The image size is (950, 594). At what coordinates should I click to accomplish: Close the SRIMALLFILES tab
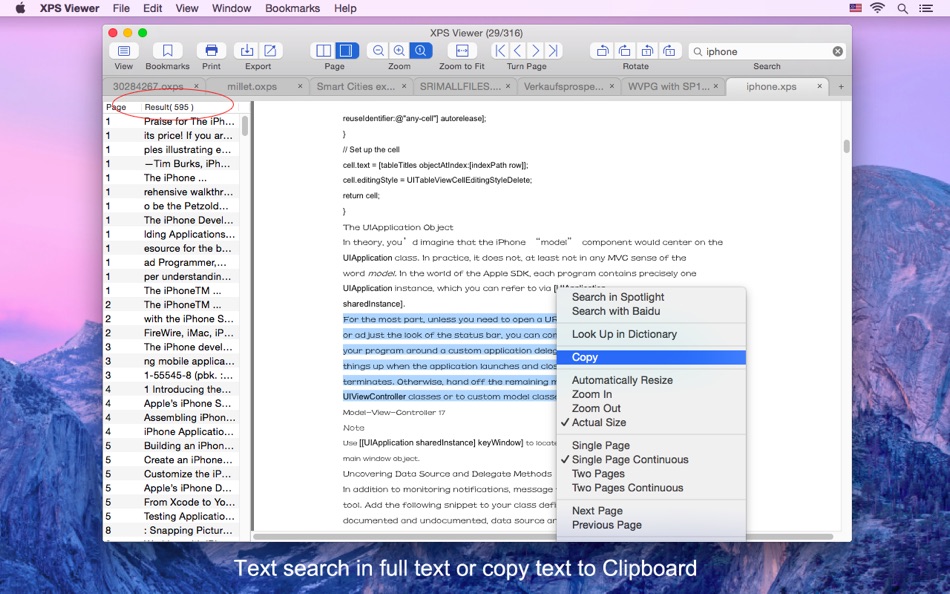click(508, 86)
